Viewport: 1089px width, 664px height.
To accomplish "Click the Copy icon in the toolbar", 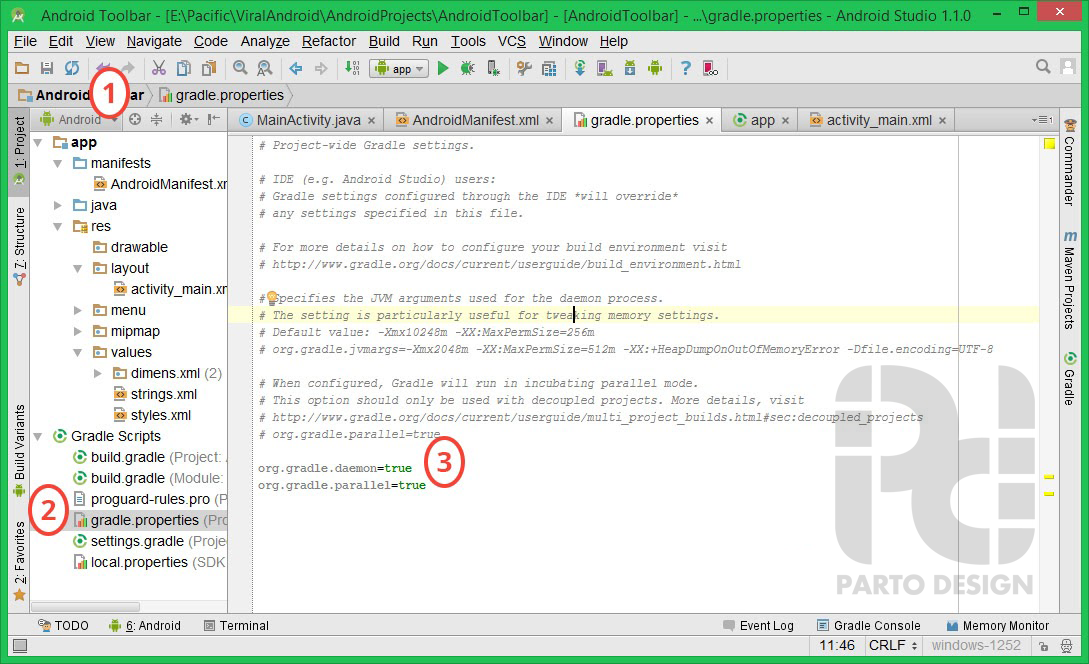I will 183,68.
